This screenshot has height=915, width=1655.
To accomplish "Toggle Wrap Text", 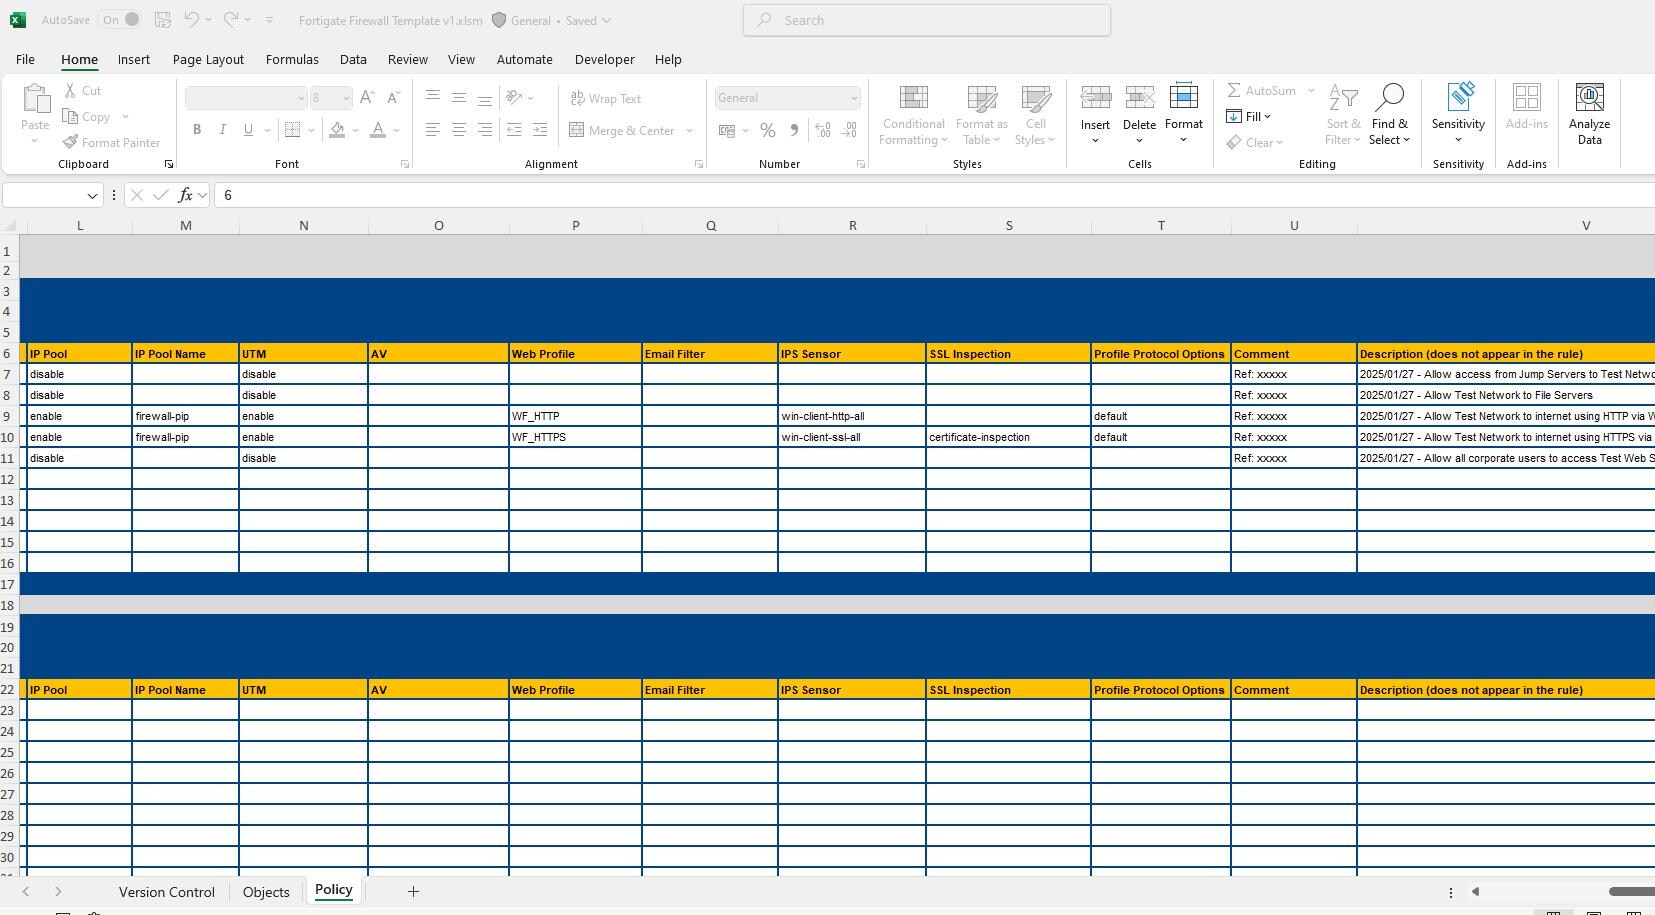I will pos(605,98).
